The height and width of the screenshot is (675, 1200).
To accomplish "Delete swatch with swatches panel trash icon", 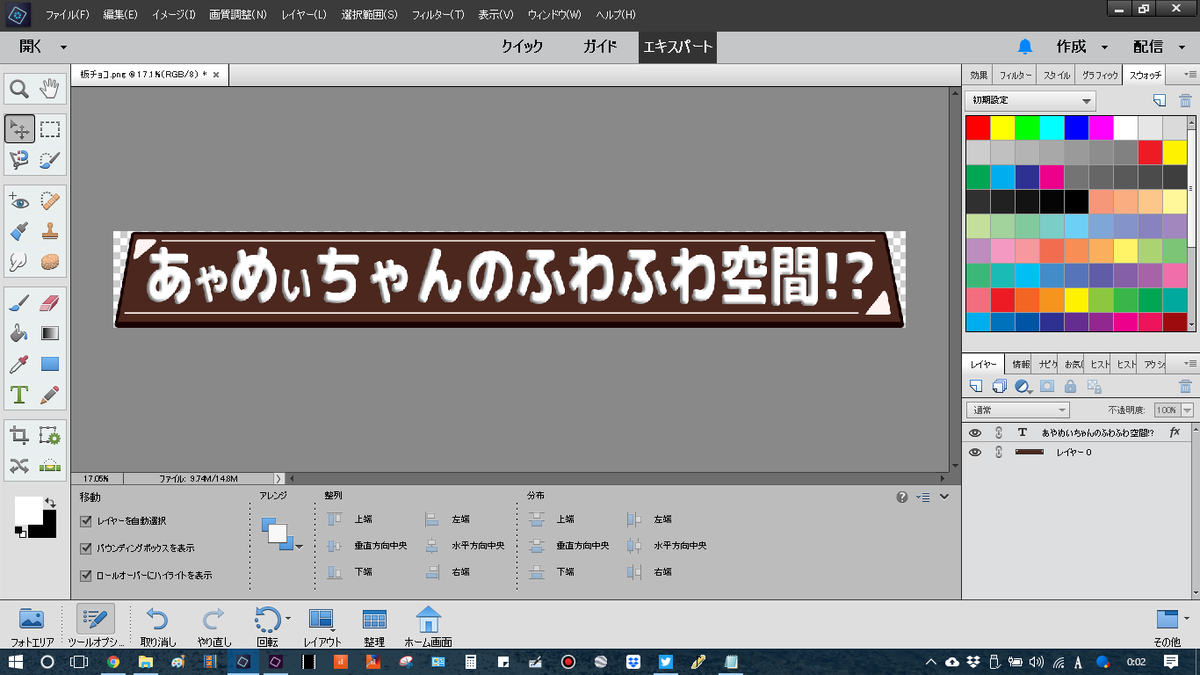I will tap(1185, 100).
